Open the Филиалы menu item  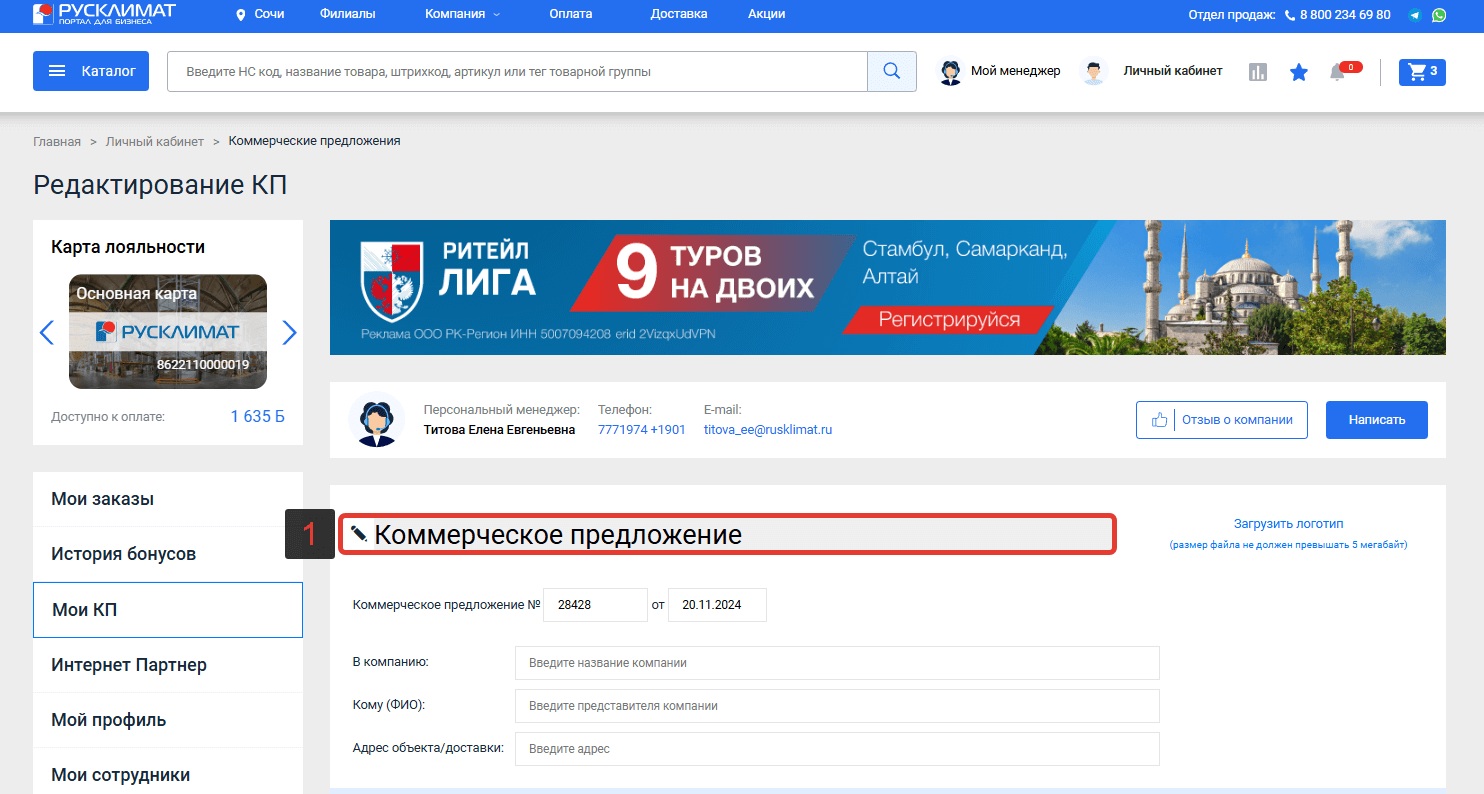pyautogui.click(x=348, y=14)
